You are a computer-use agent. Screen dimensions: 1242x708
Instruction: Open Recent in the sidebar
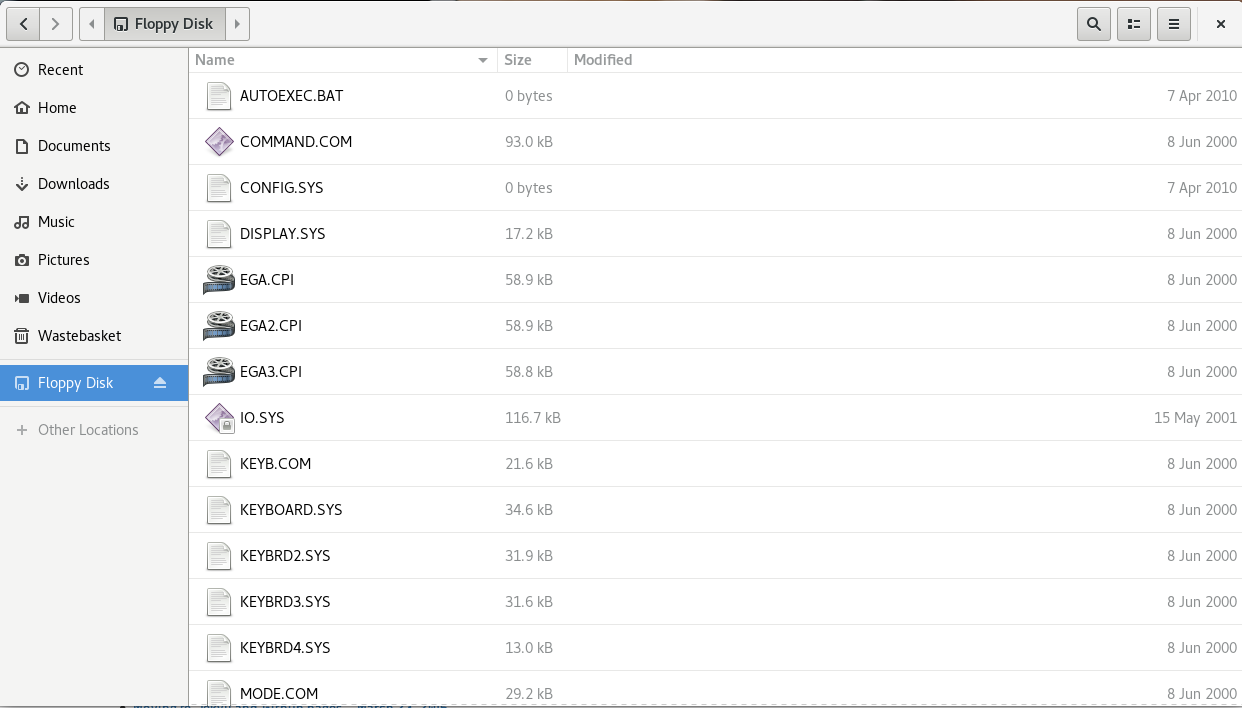coord(60,70)
